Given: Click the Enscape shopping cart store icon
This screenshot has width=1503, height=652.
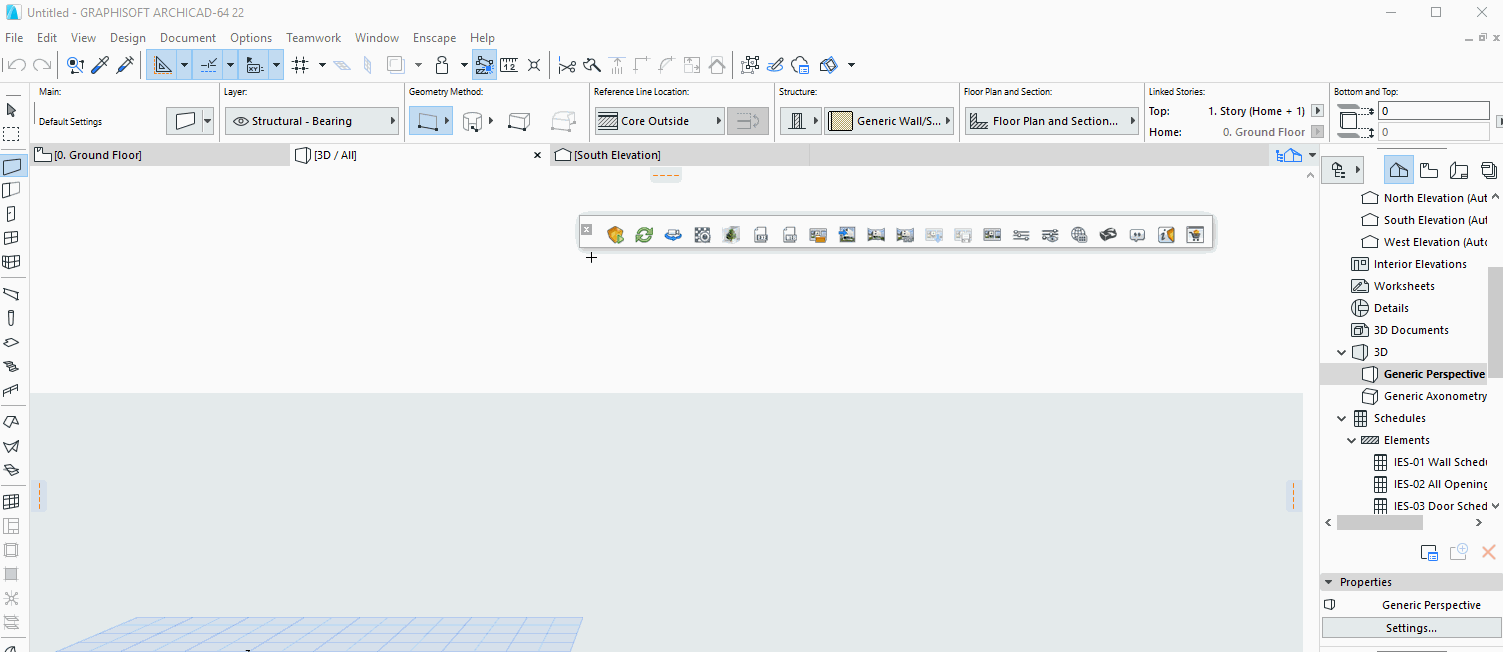Looking at the screenshot, I should (x=1194, y=235).
